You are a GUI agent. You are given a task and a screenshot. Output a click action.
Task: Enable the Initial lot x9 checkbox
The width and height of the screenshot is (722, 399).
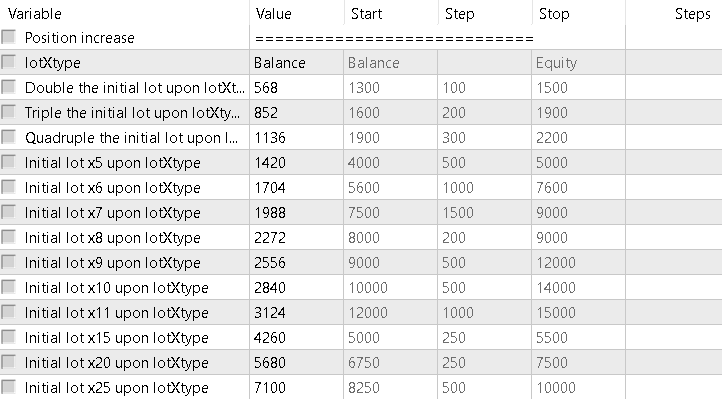coord(9,261)
